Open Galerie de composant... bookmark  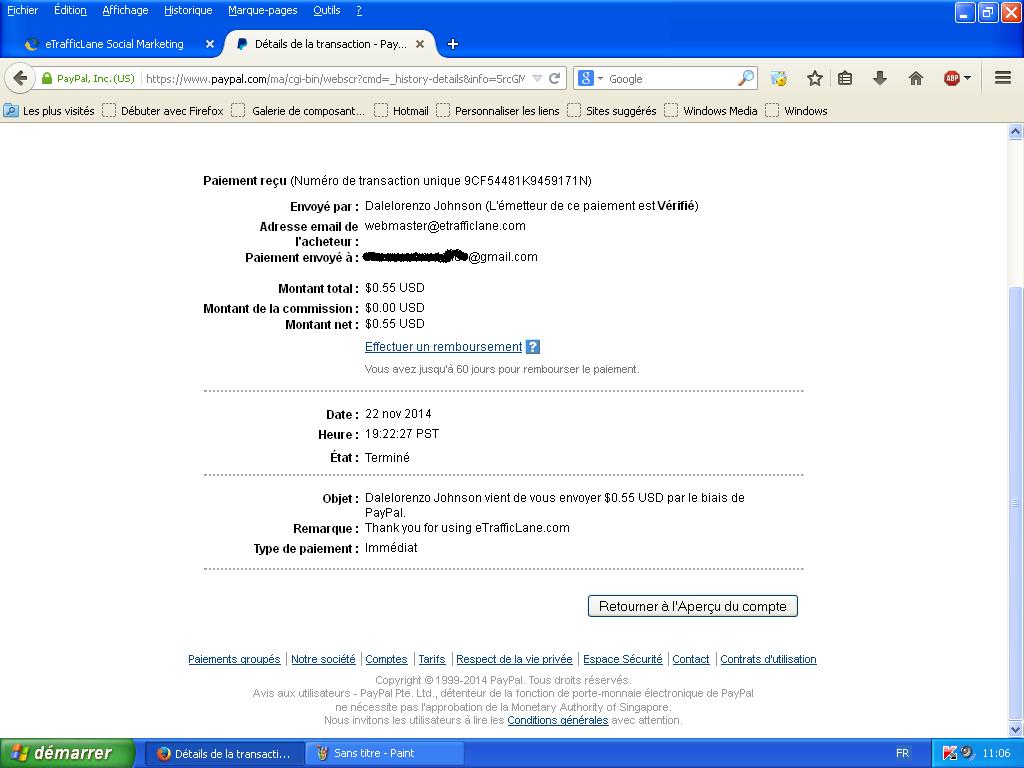pyautogui.click(x=298, y=110)
